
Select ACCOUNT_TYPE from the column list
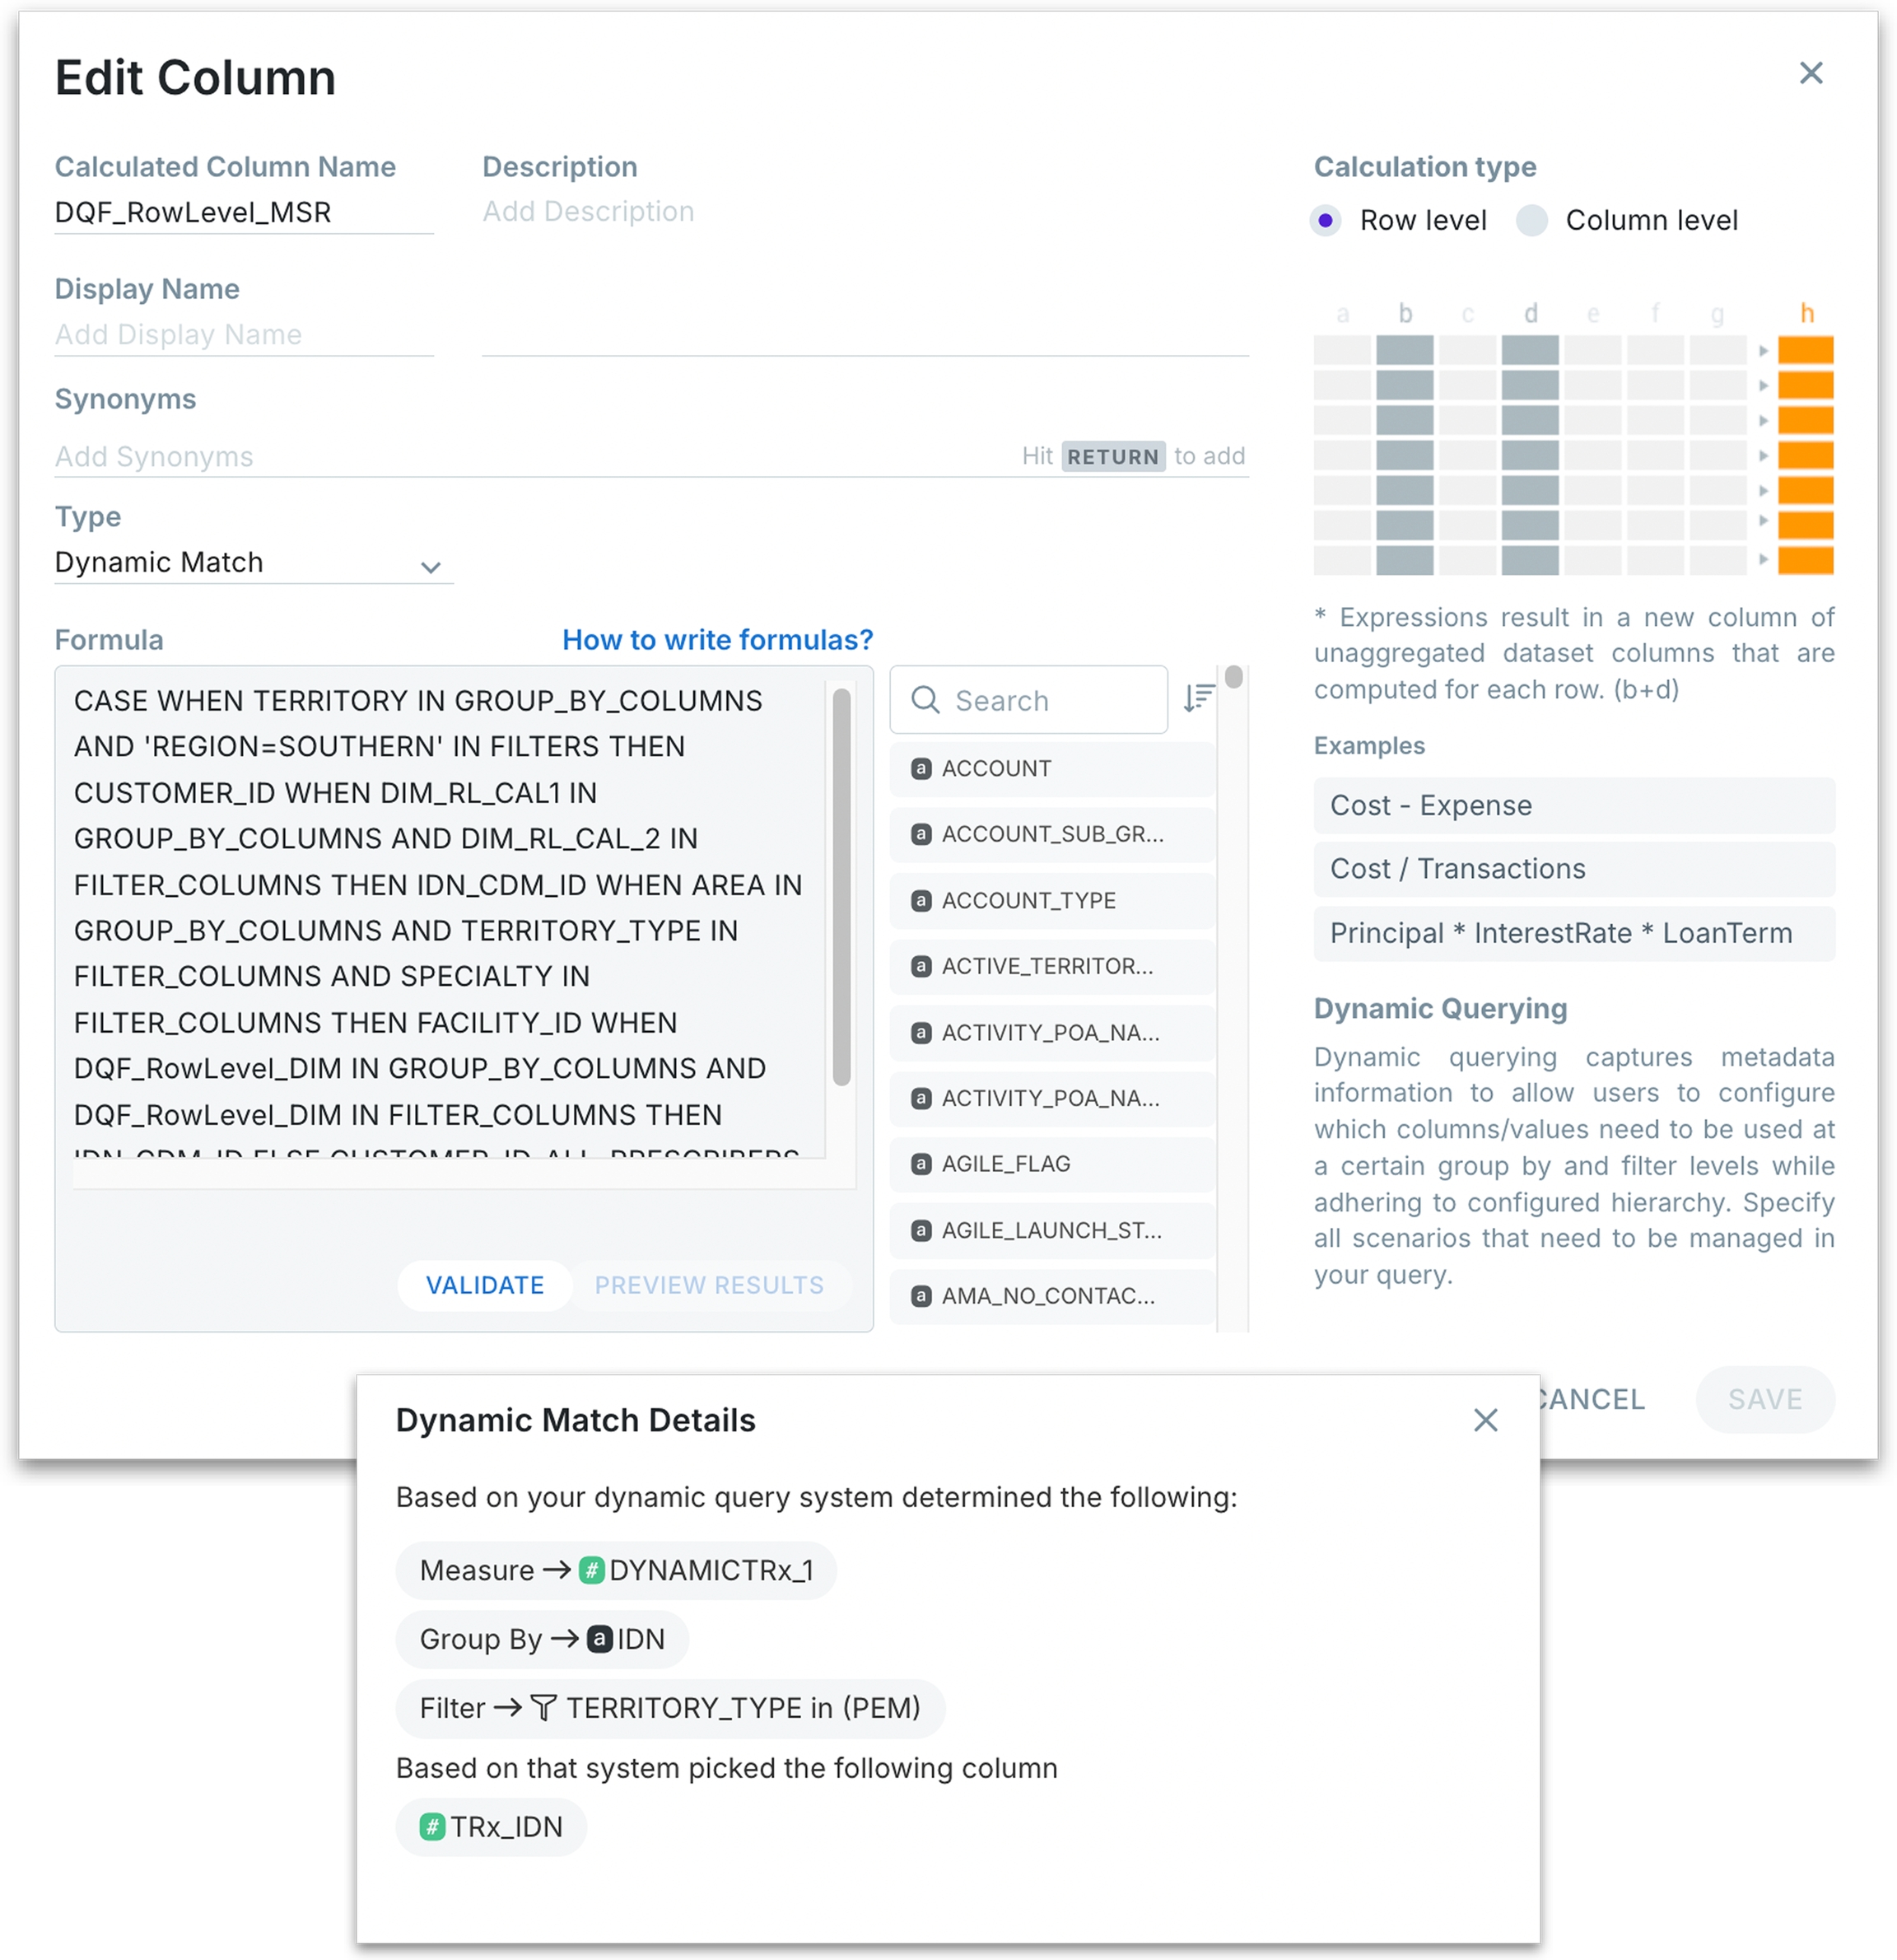pyautogui.click(x=1028, y=900)
